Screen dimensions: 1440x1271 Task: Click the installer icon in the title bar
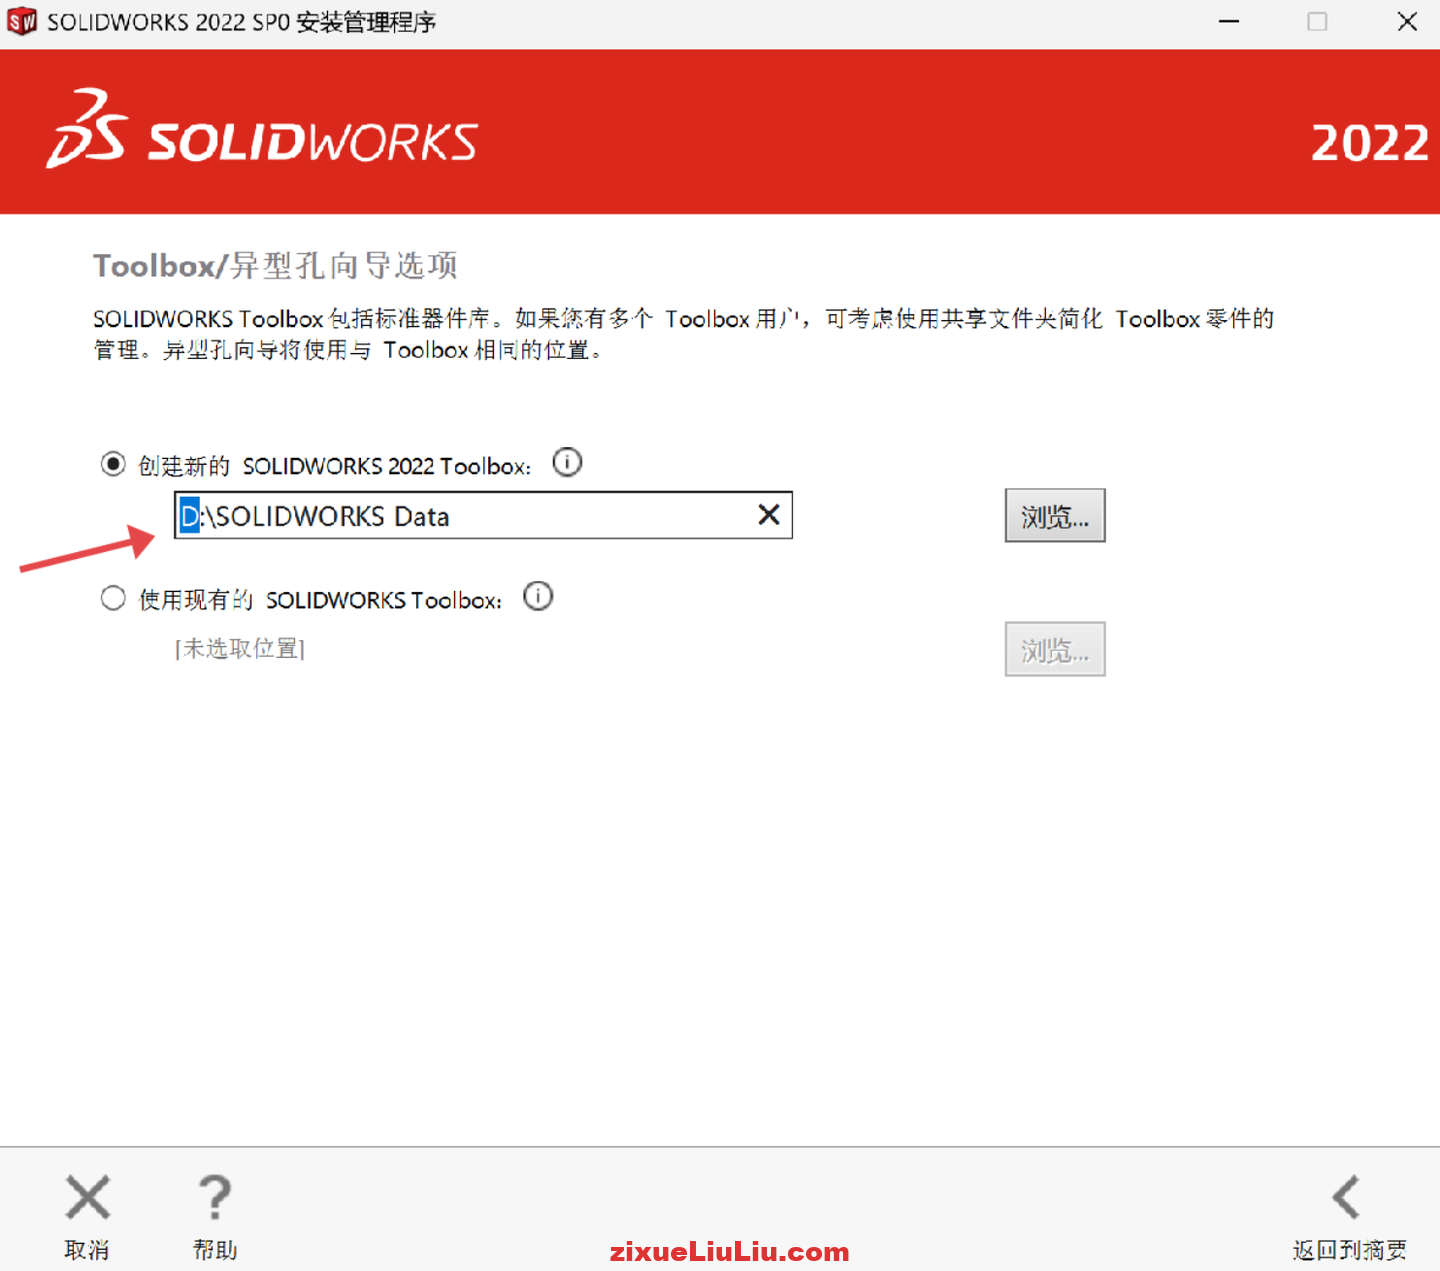pyautogui.click(x=21, y=21)
